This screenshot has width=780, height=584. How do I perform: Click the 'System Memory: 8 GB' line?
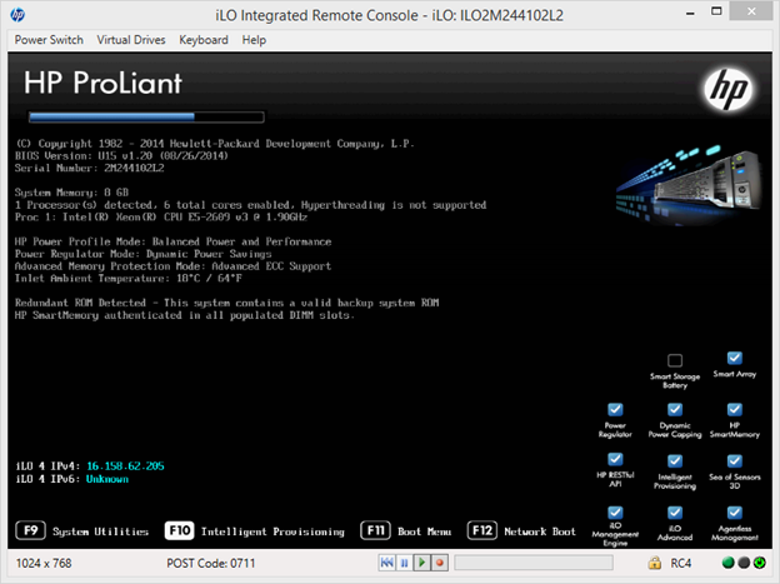tap(72, 193)
